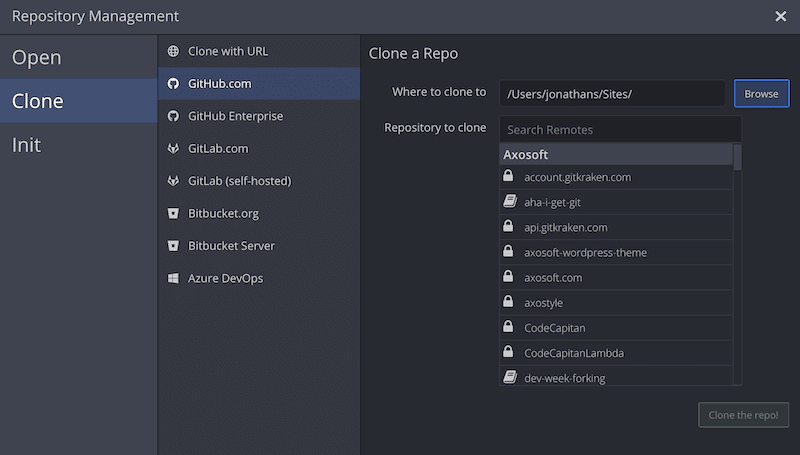Click the Bitbucket.org bucket icon
This screenshot has height=455, width=800.
(173, 213)
